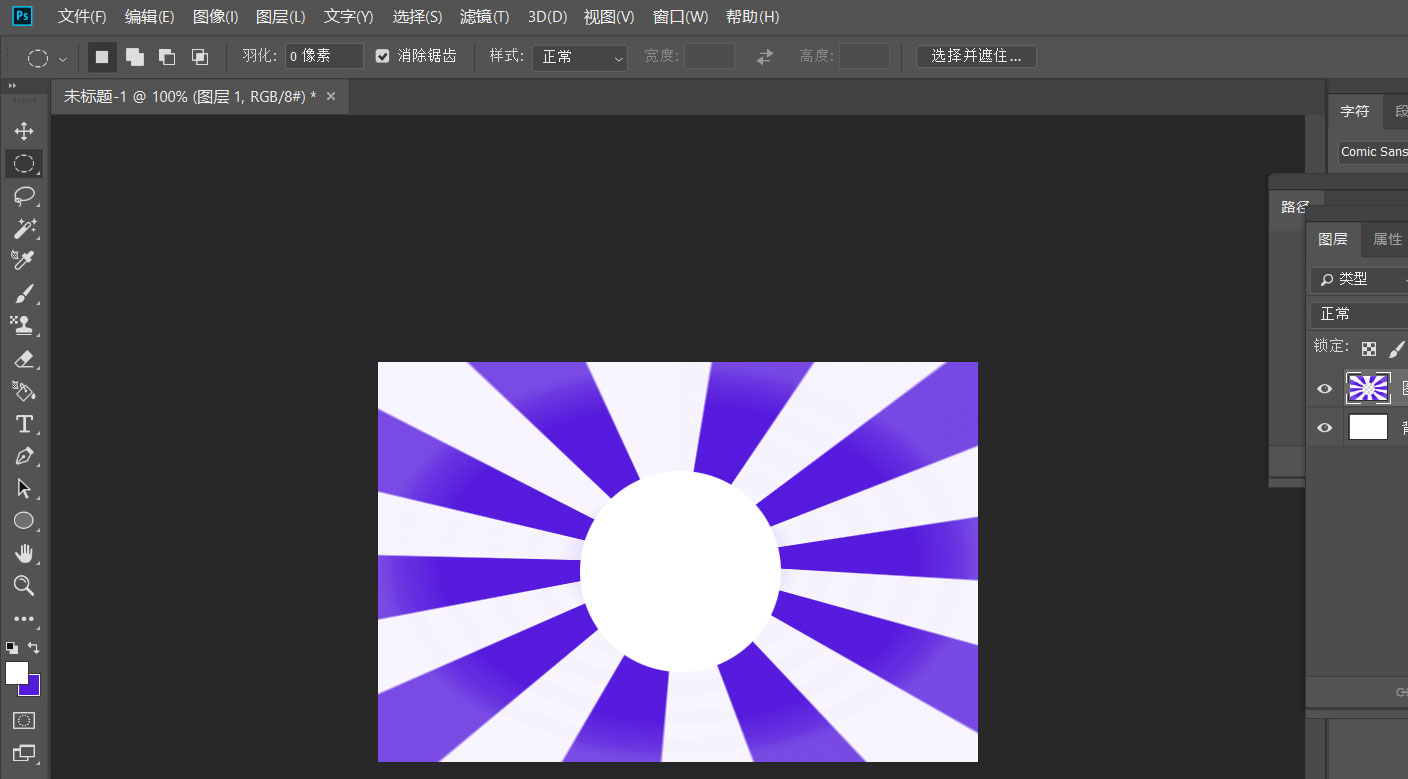Click the add-to-selection mode in options bar
Viewport: 1408px width, 779px height.
click(x=134, y=56)
